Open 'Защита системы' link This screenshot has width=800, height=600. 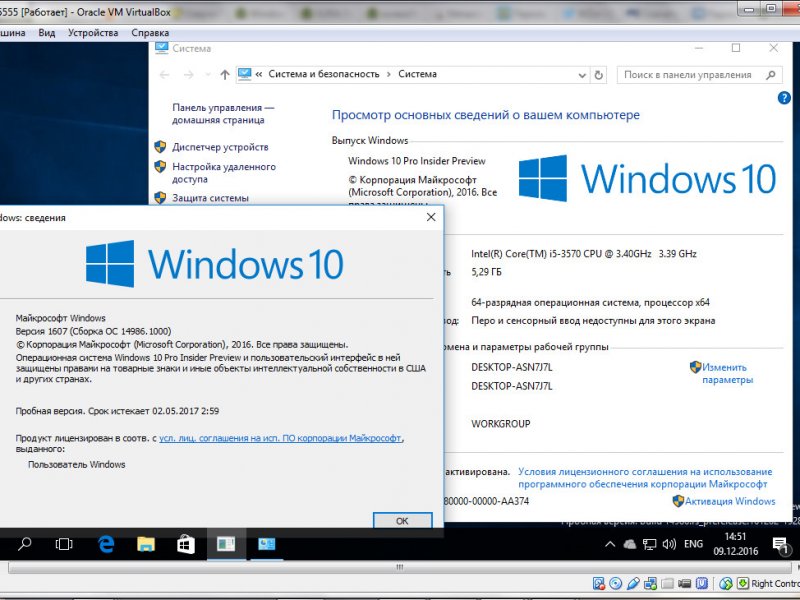click(210, 198)
